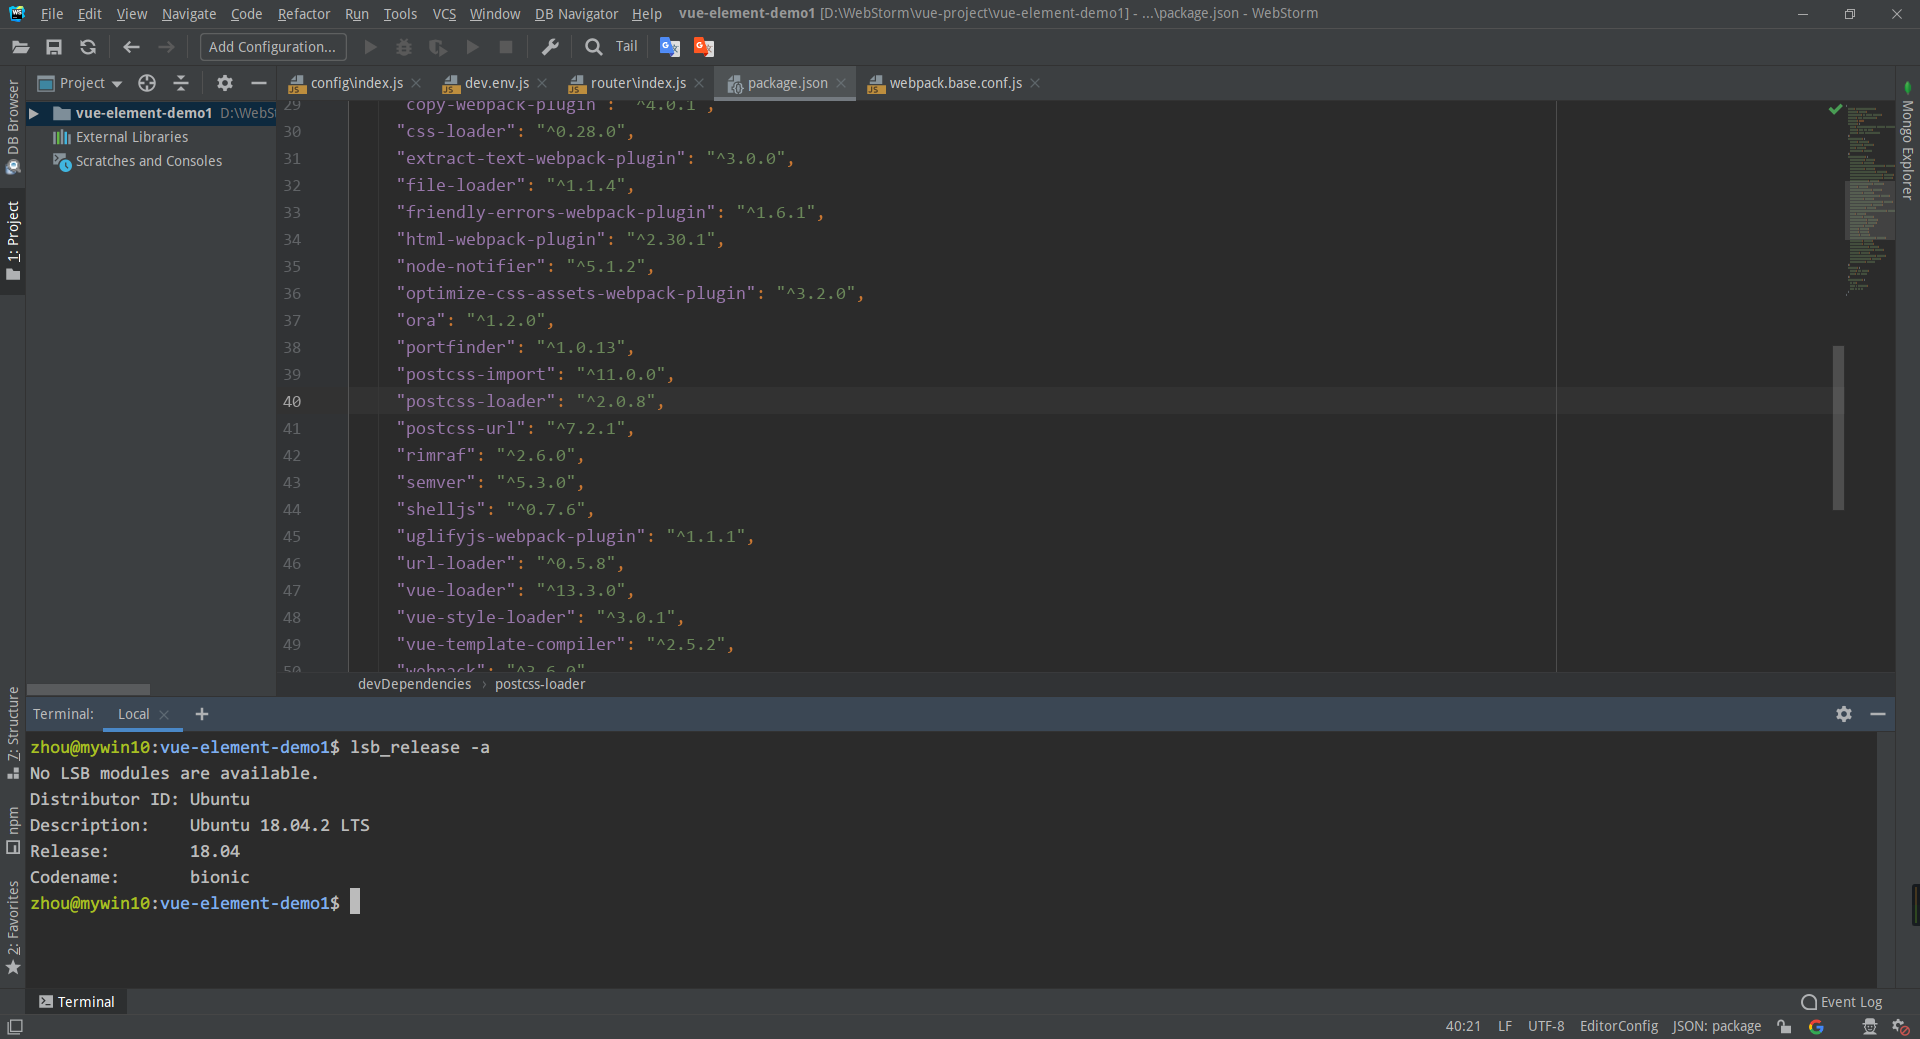
Task: Open a file using the Open icon
Action: (20, 46)
